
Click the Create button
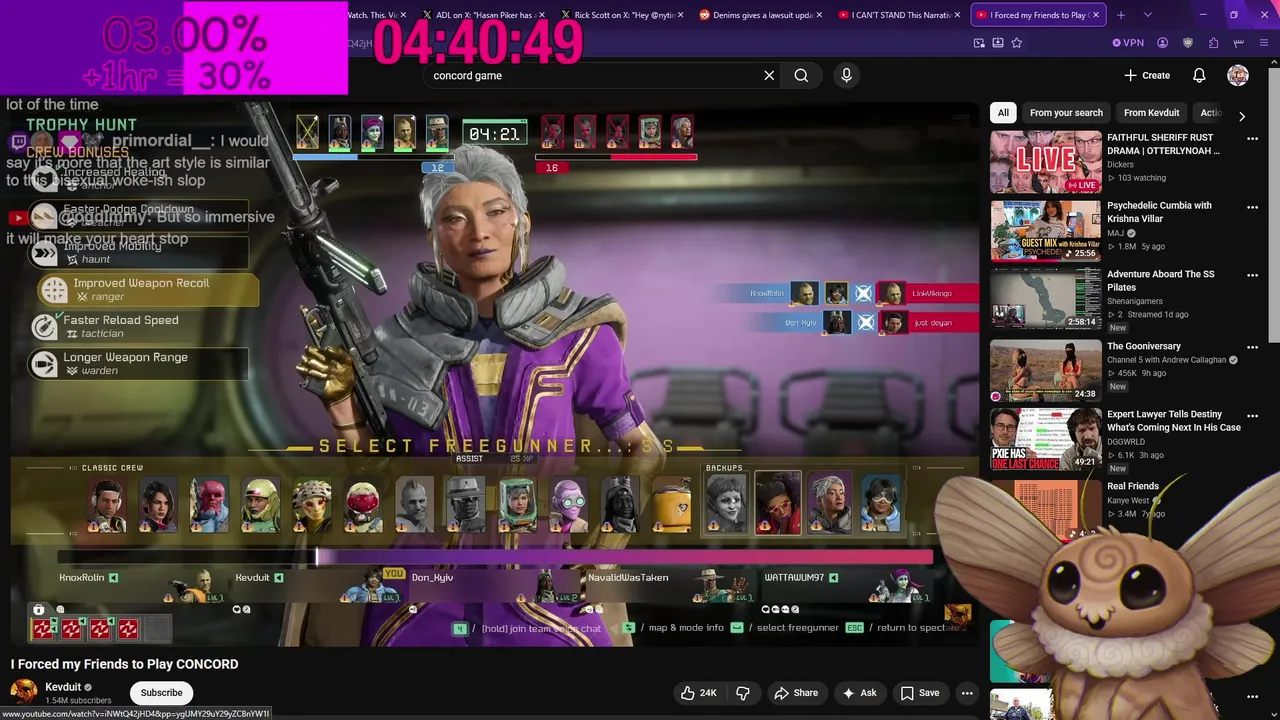point(1147,75)
